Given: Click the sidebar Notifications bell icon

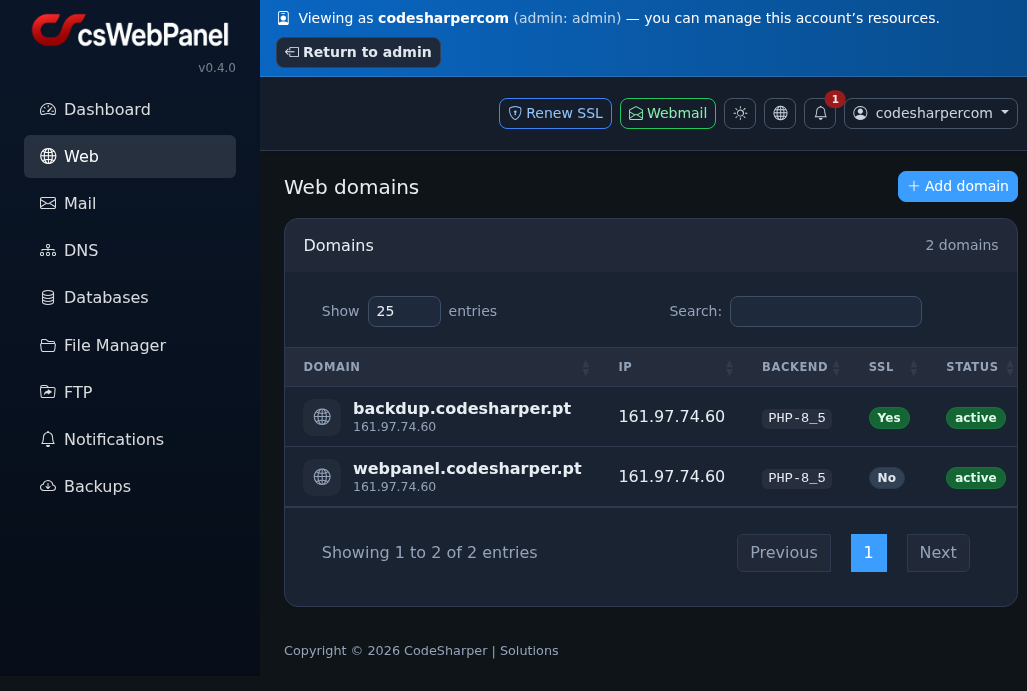Looking at the screenshot, I should coord(48,439).
